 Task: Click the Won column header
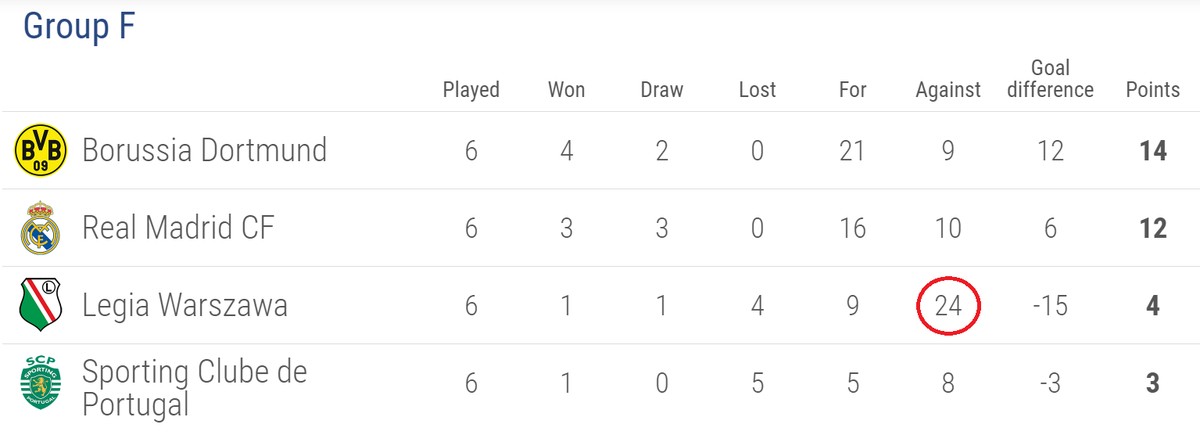click(566, 90)
